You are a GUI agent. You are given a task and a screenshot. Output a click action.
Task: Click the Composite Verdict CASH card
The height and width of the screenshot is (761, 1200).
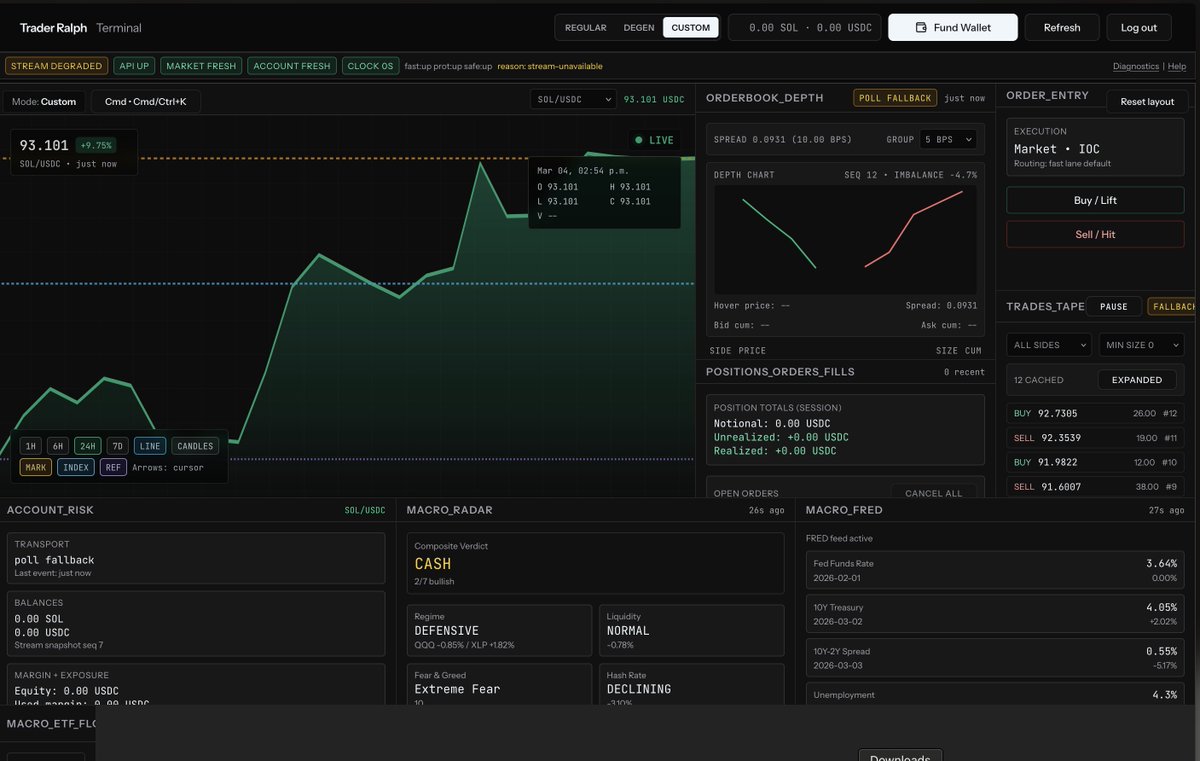[x=596, y=563]
